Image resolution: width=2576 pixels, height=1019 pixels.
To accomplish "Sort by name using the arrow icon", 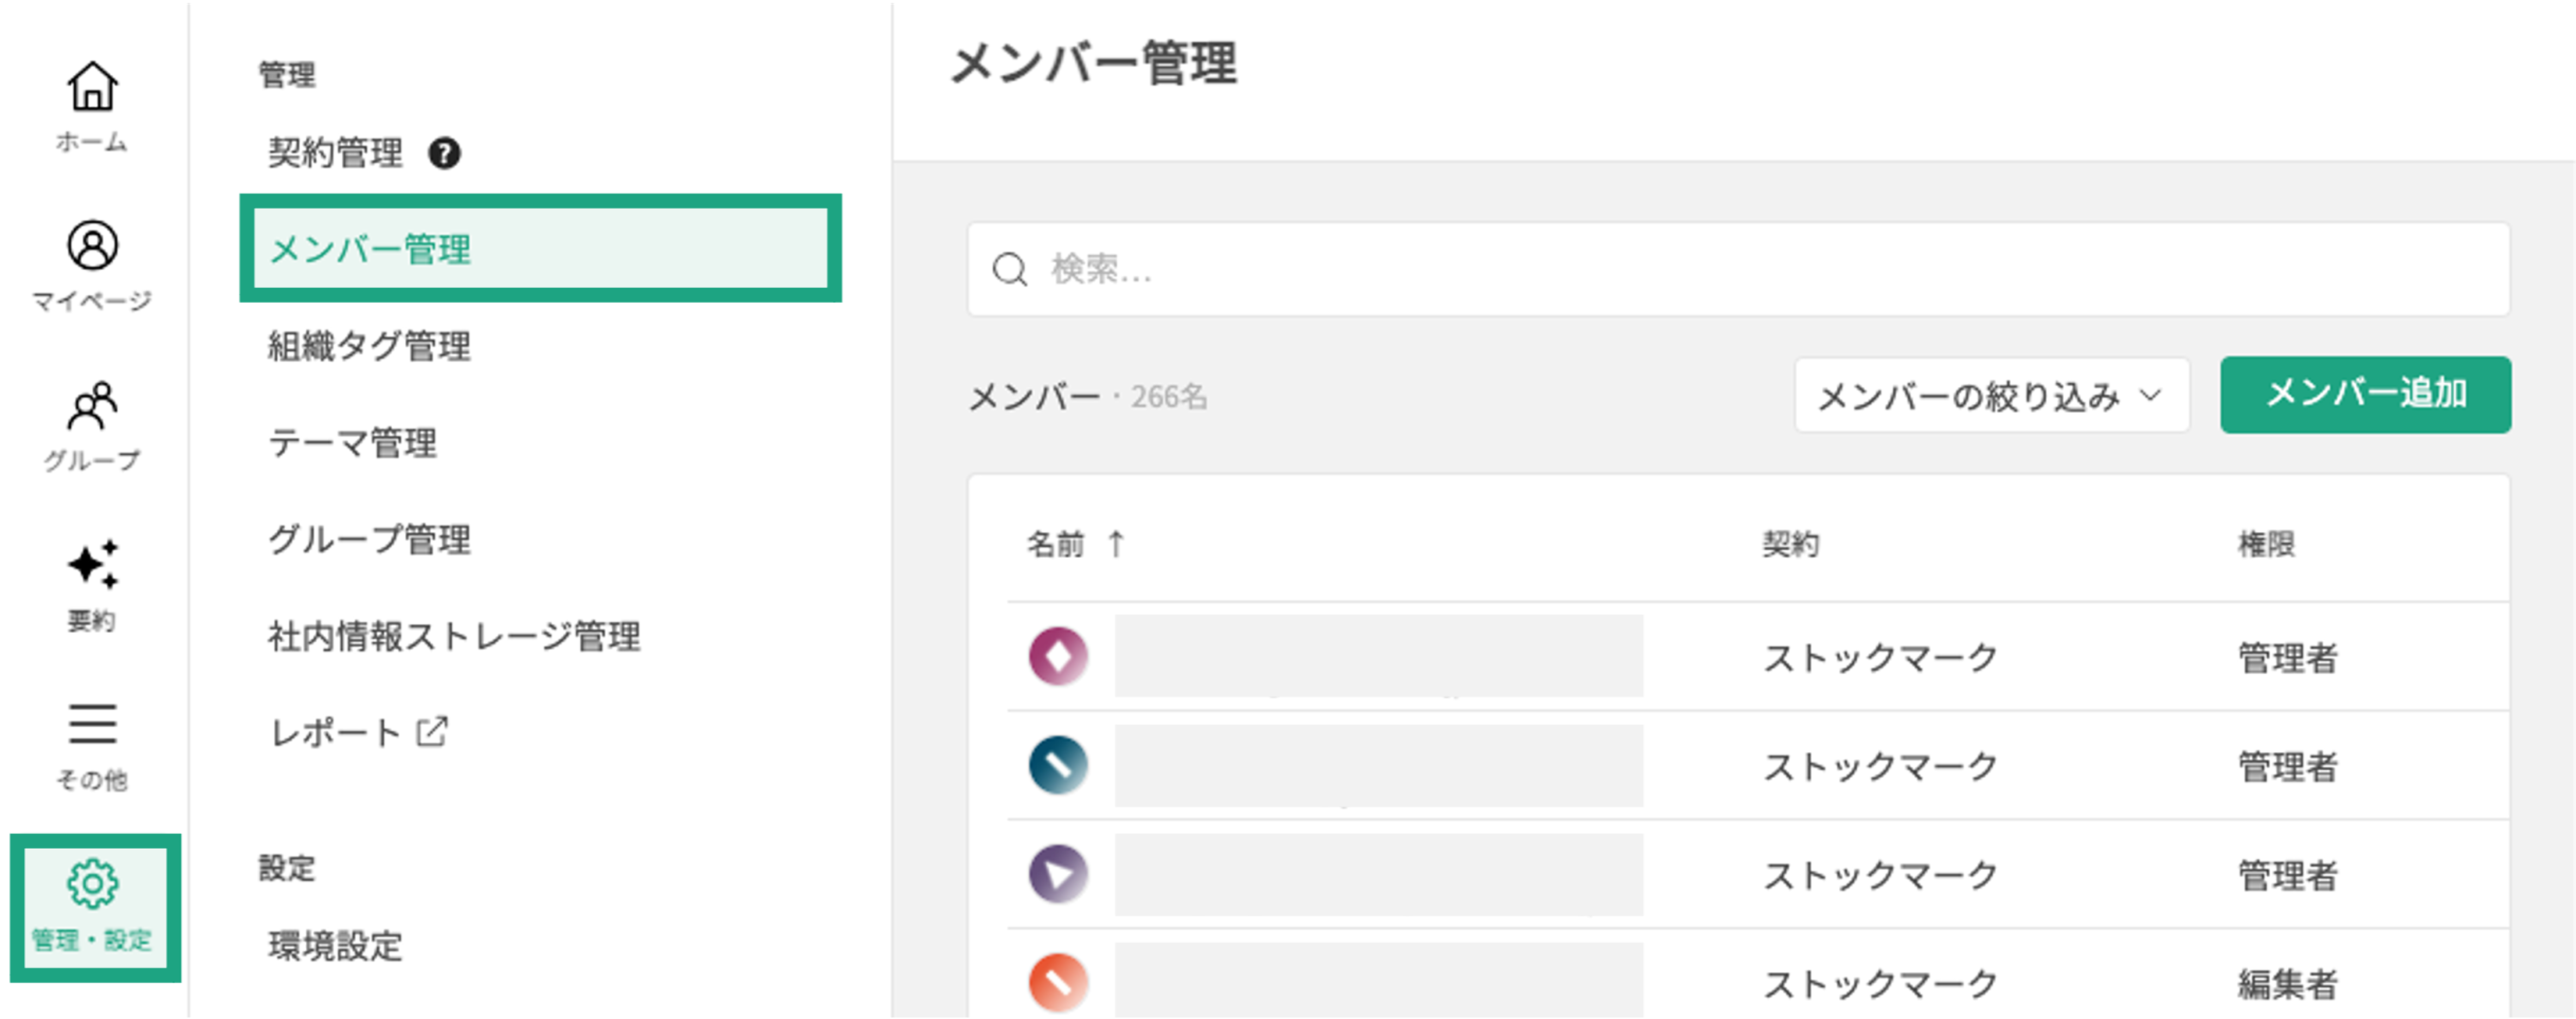I will click(x=1116, y=544).
